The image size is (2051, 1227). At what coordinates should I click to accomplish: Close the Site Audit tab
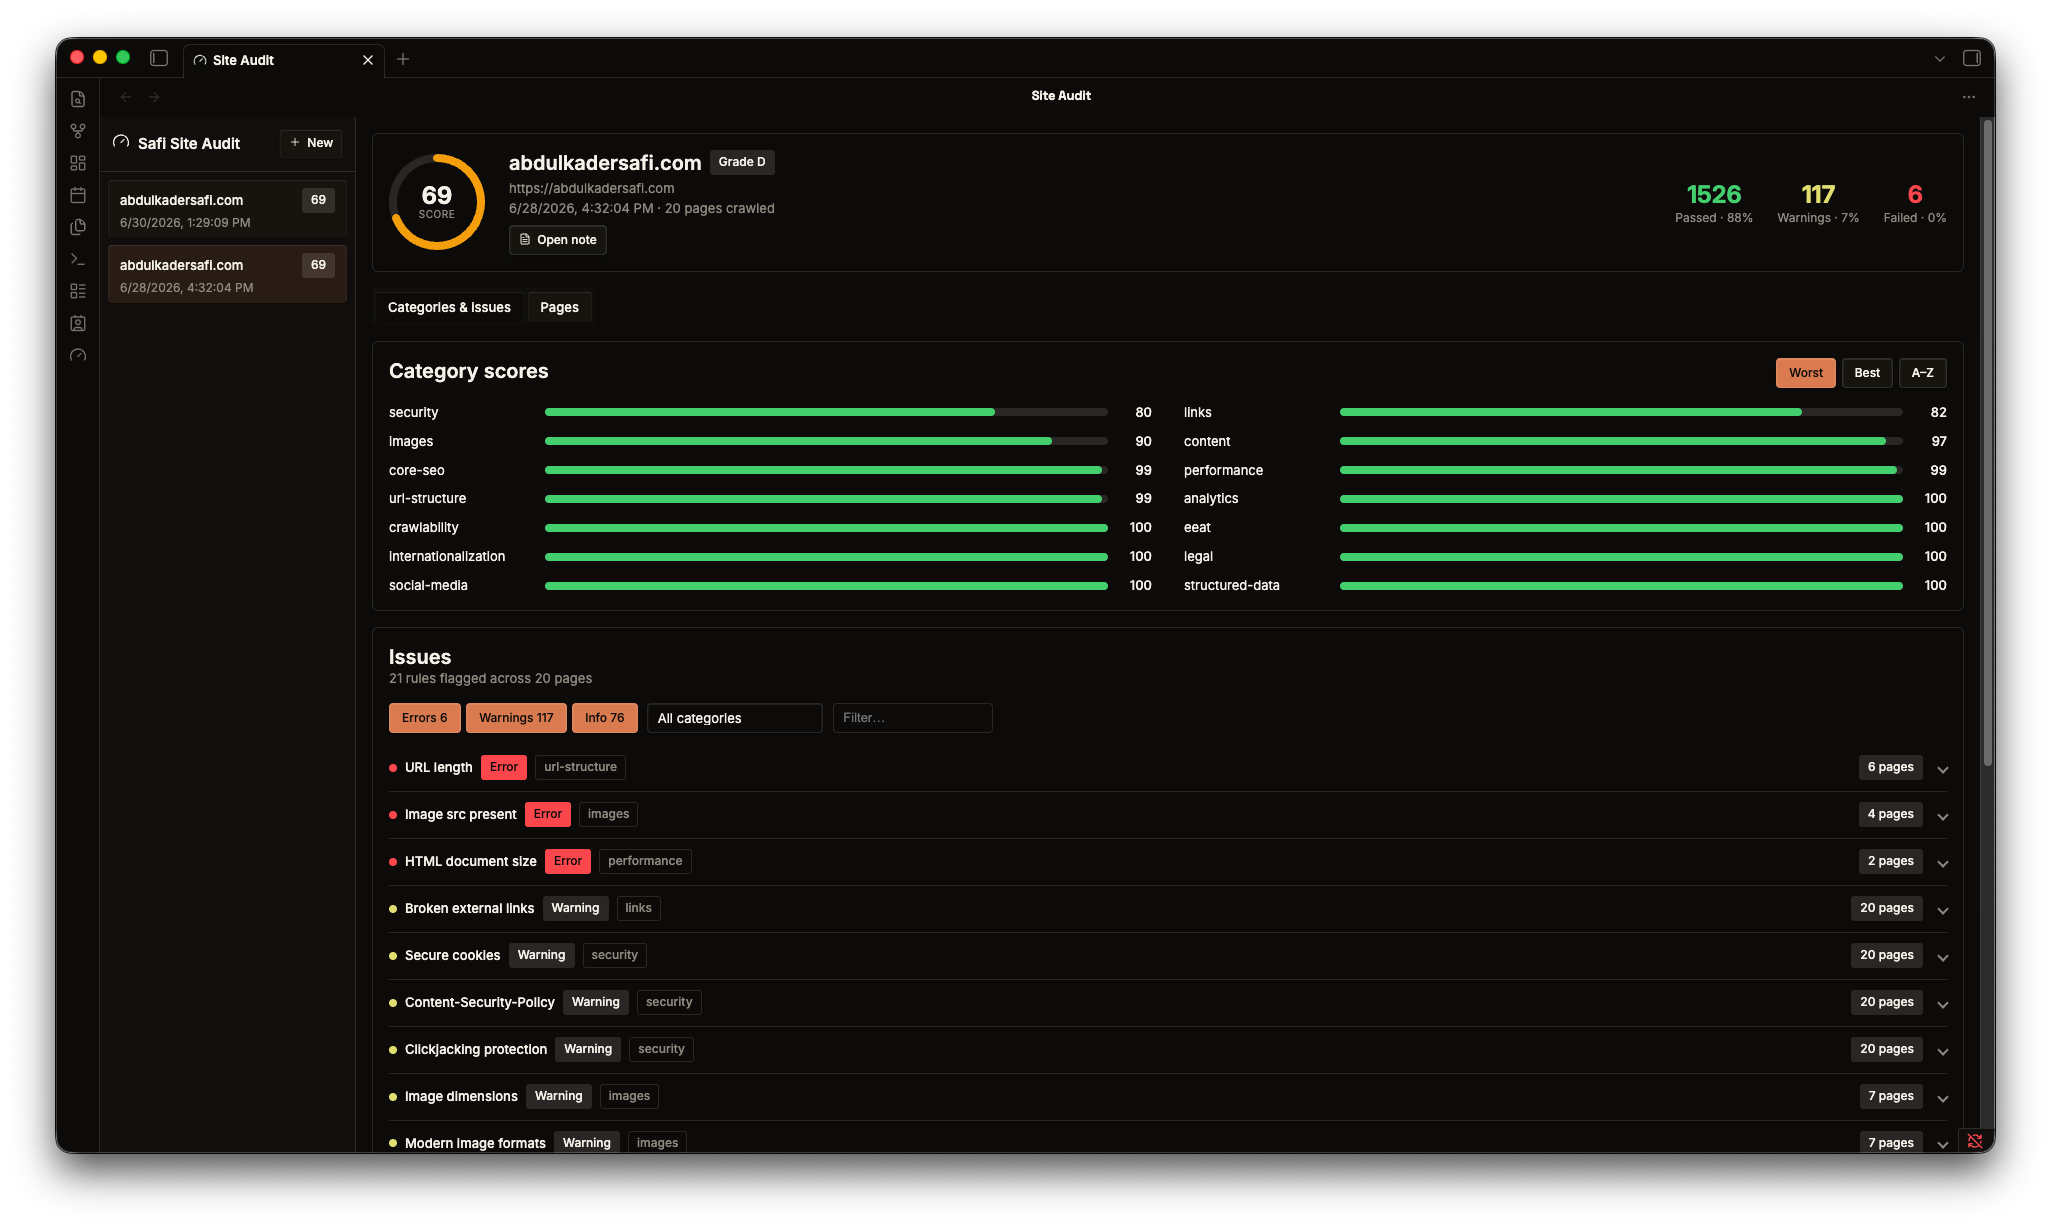point(368,60)
